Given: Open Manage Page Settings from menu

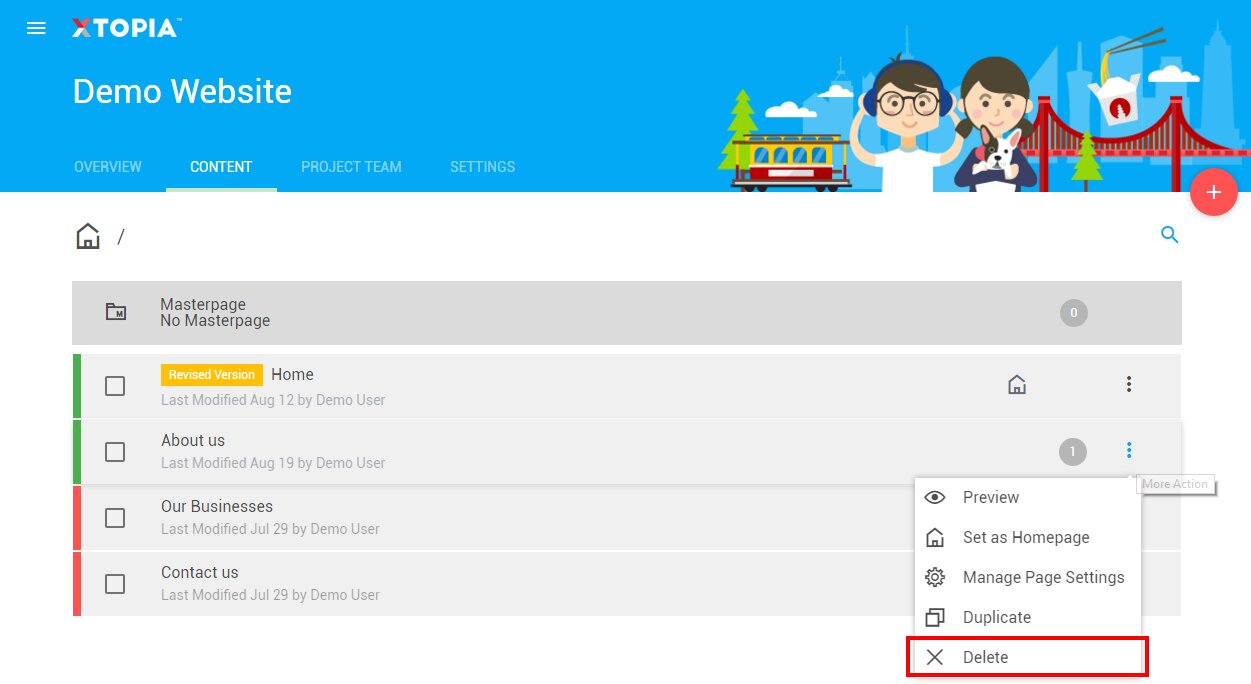Looking at the screenshot, I should tap(1042, 577).
